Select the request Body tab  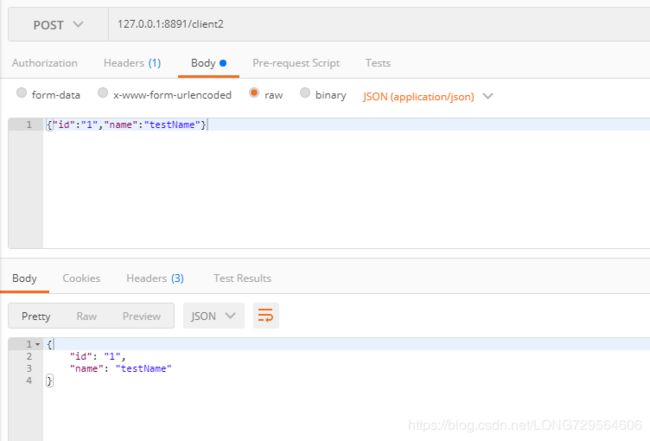tap(209, 63)
